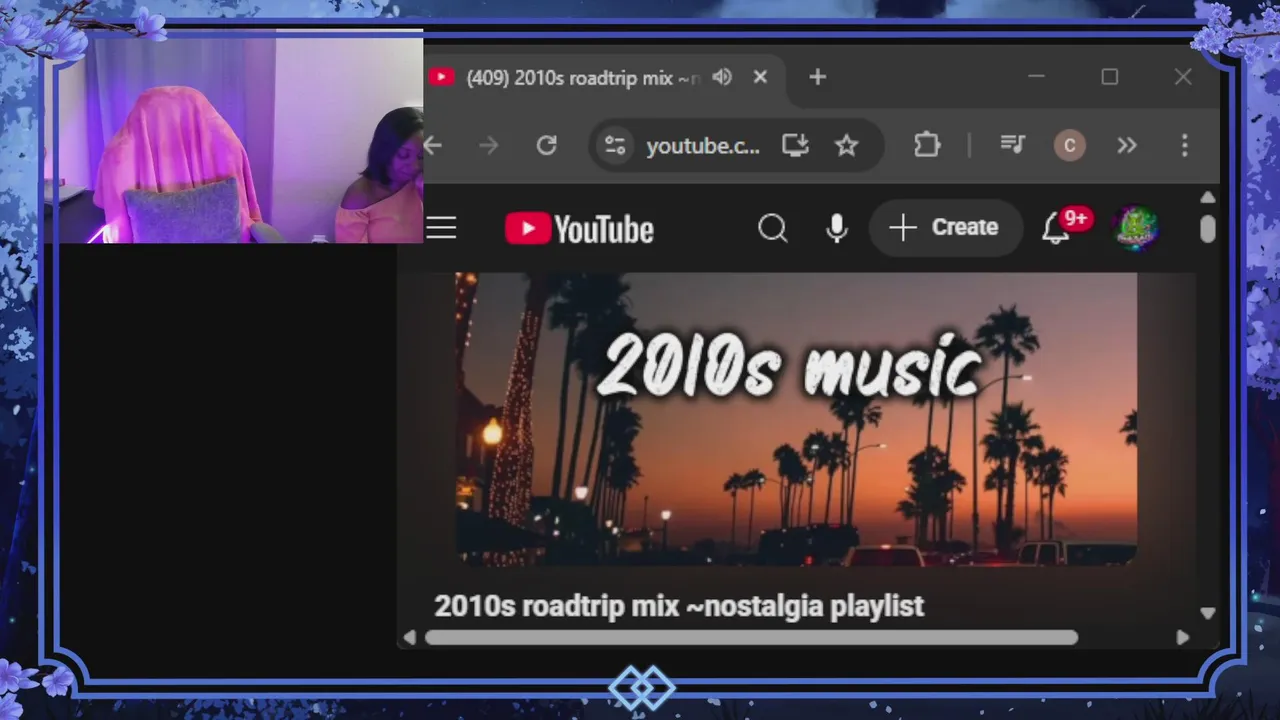Click the youtube.c... address bar
1280x720 pixels.
(x=703, y=146)
